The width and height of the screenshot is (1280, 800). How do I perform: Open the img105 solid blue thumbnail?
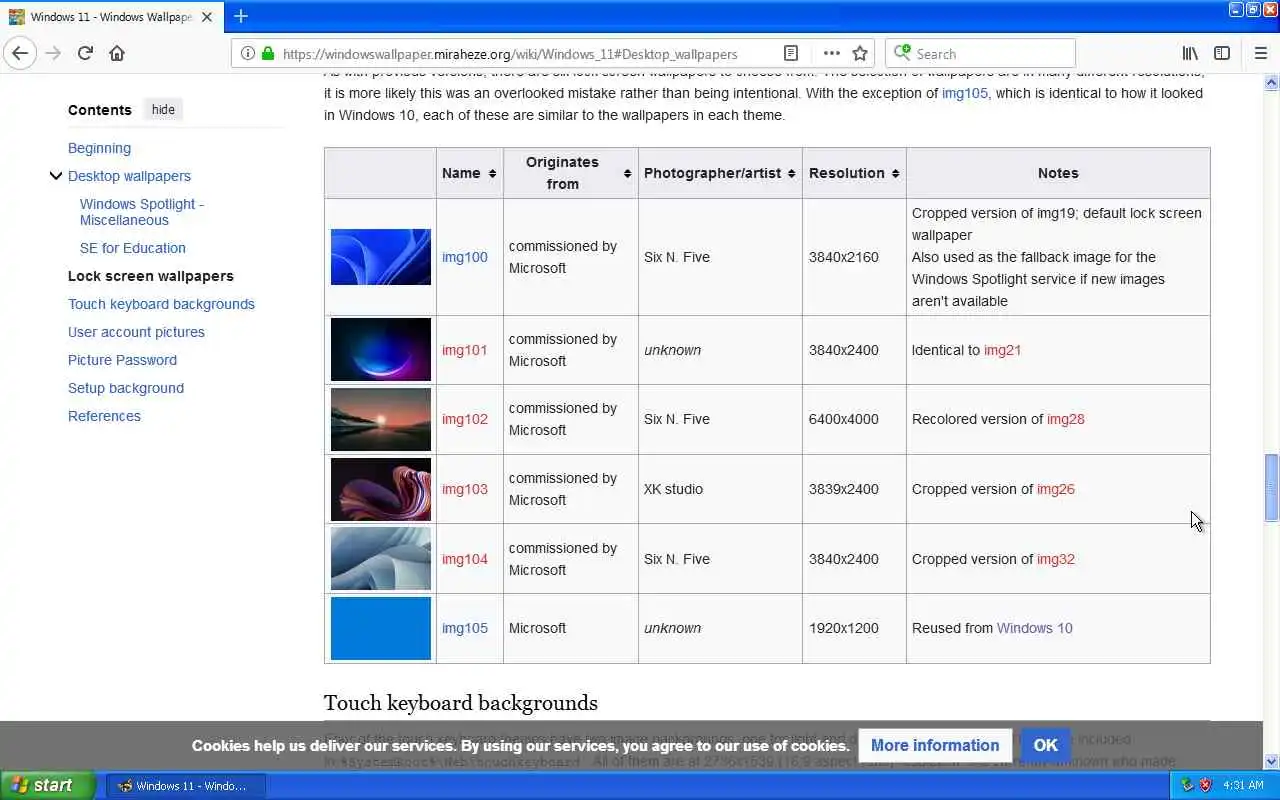(x=381, y=628)
